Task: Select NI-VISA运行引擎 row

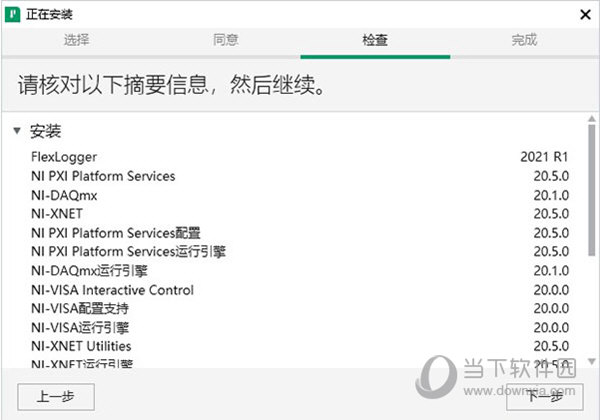Action: [x=300, y=327]
